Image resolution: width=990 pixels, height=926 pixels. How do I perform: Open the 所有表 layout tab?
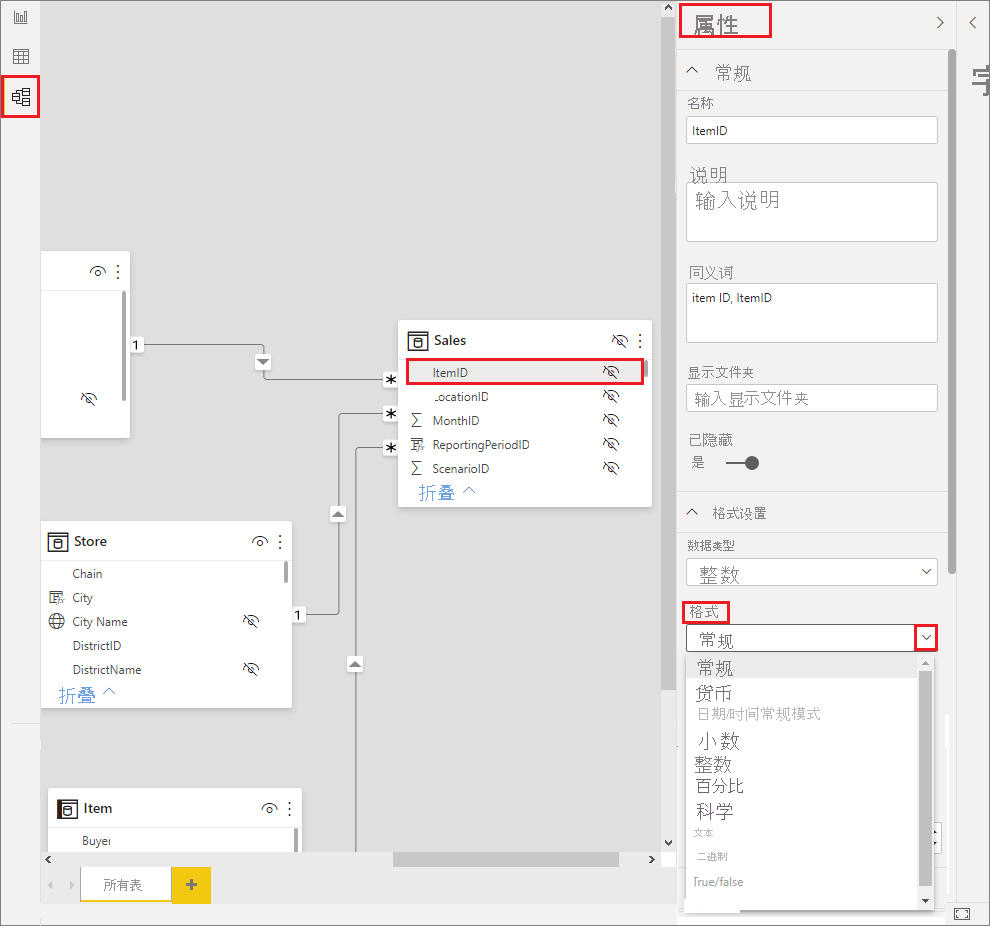tap(126, 885)
